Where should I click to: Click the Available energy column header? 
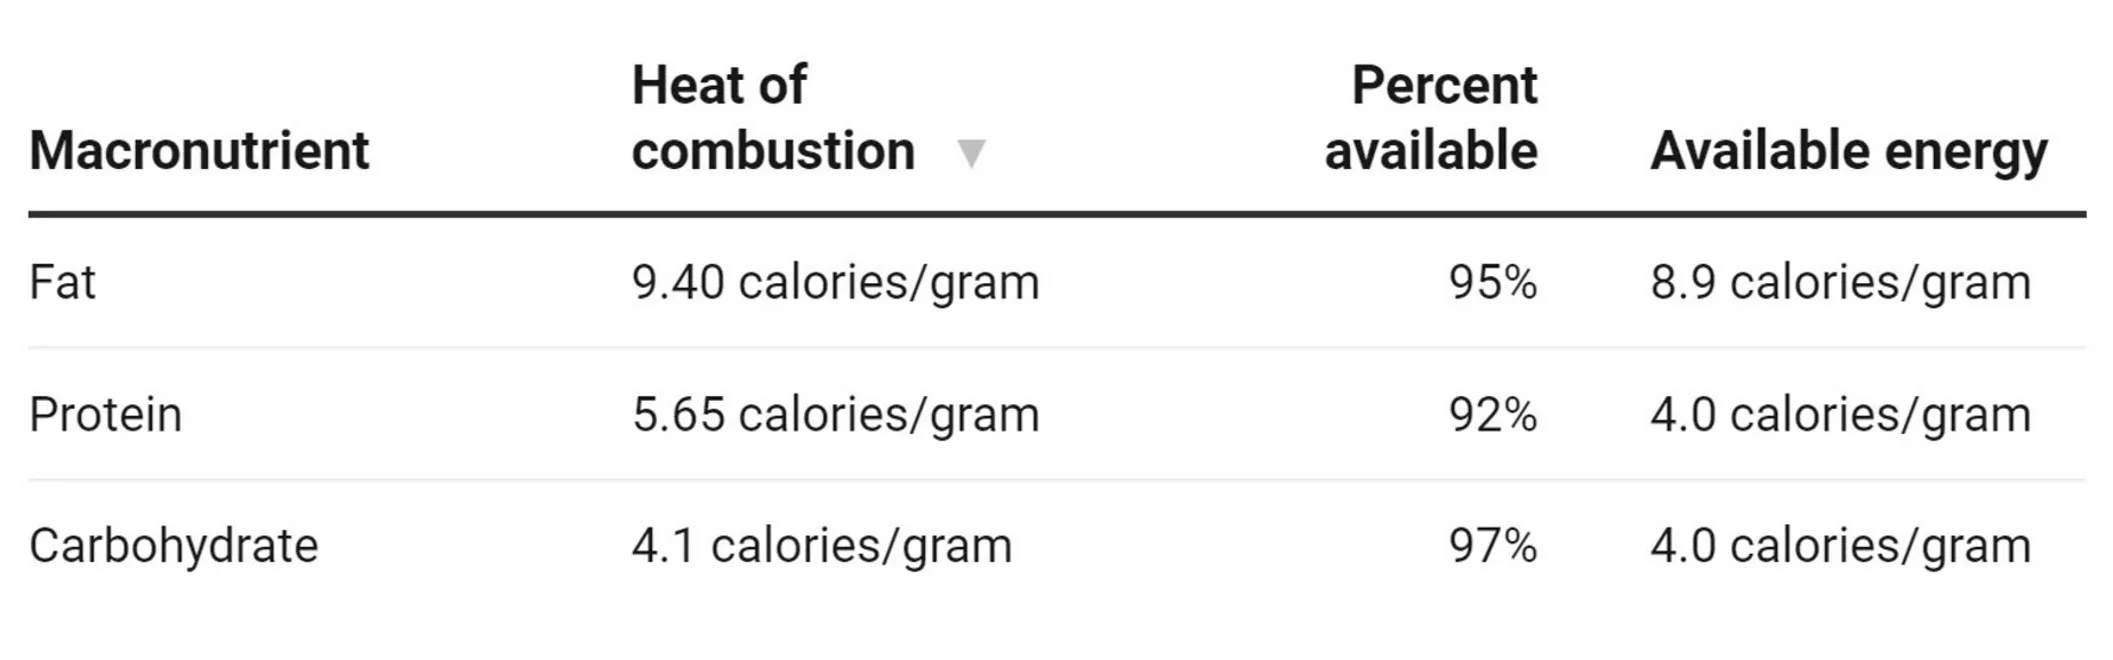point(1848,151)
